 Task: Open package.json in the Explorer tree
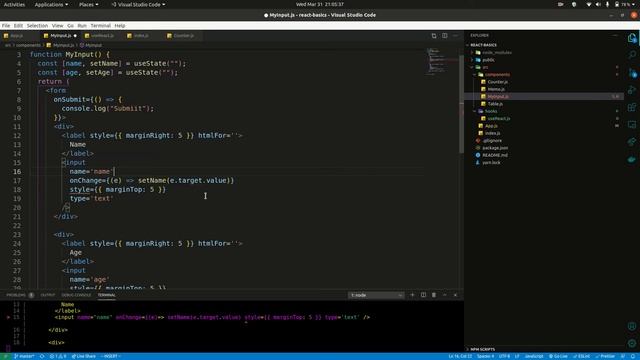(495, 148)
